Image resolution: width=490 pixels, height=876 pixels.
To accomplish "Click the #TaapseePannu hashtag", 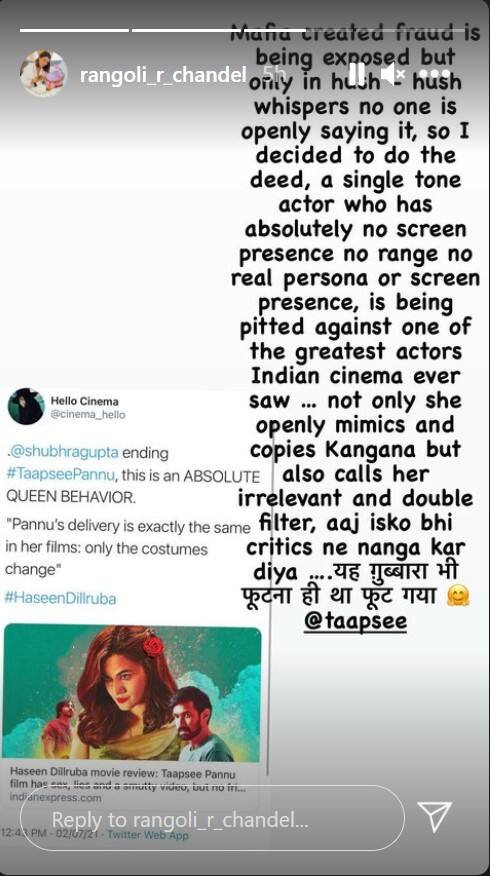I will click(x=60, y=474).
